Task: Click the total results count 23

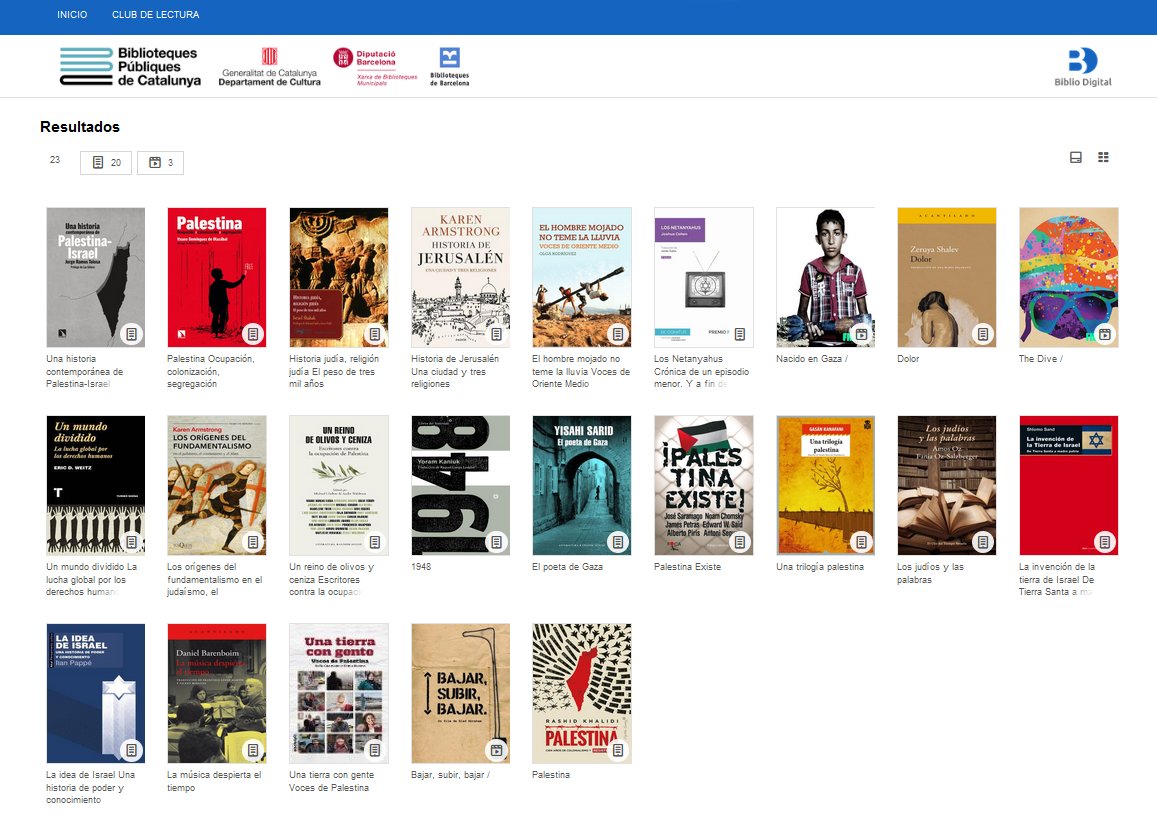Action: [x=55, y=159]
